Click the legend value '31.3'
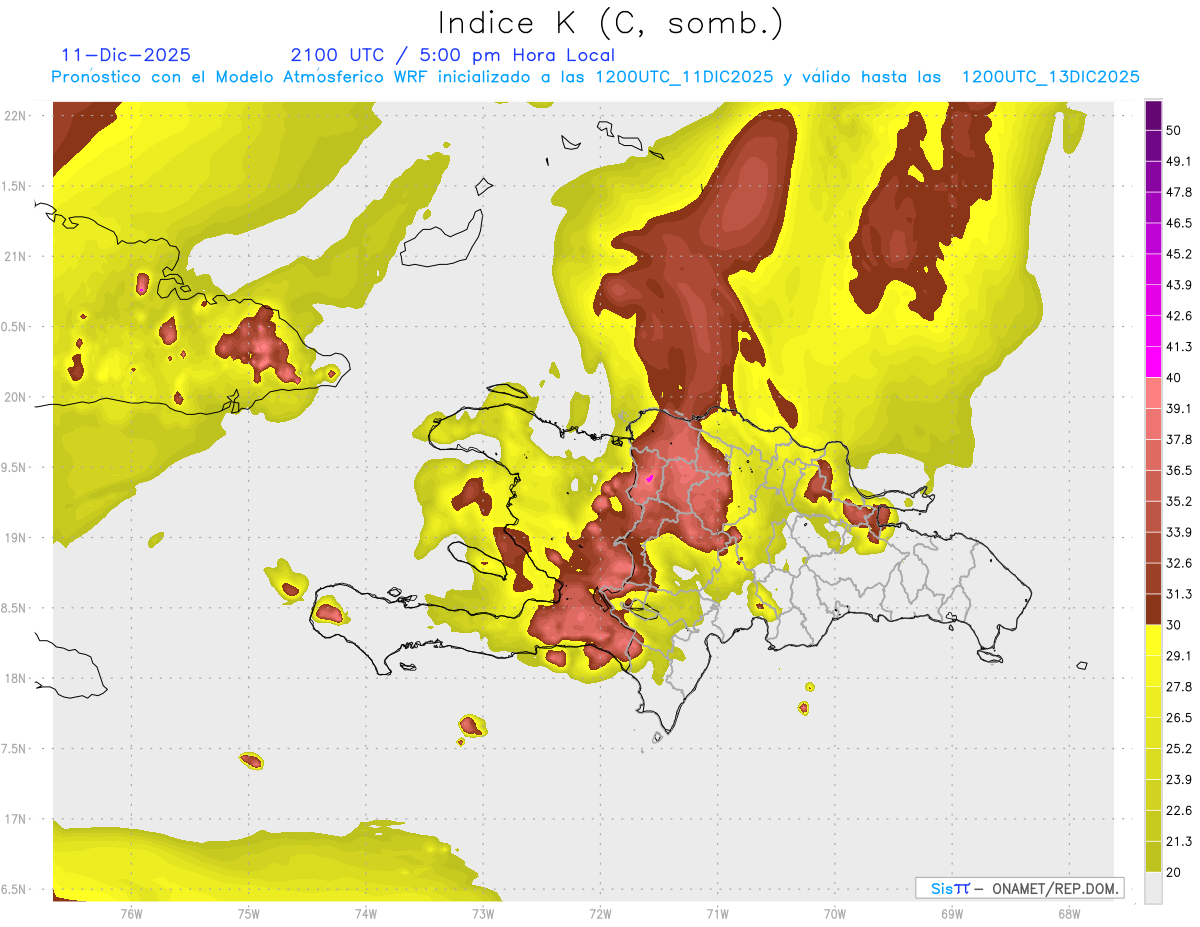Image resolution: width=1200 pixels, height=927 pixels. (x=1179, y=594)
